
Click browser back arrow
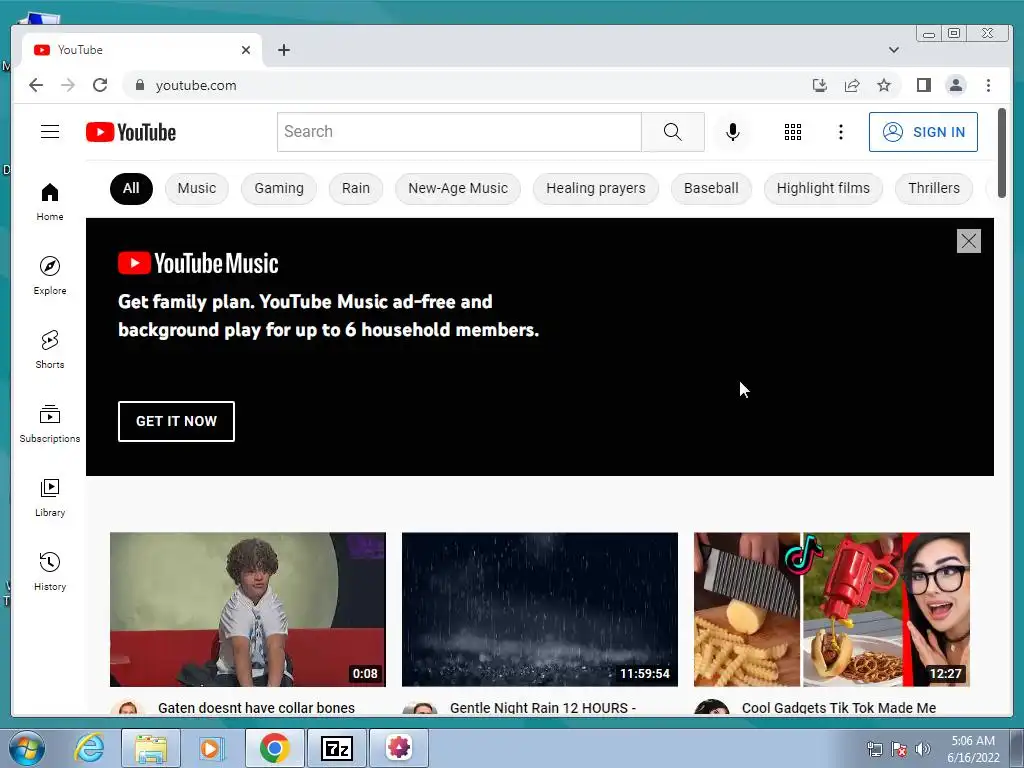pyautogui.click(x=36, y=85)
